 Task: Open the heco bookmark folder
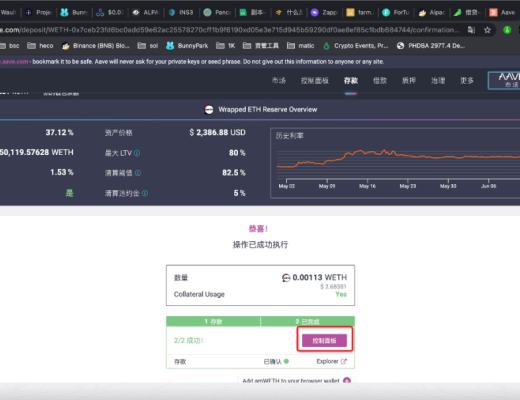pos(40,46)
